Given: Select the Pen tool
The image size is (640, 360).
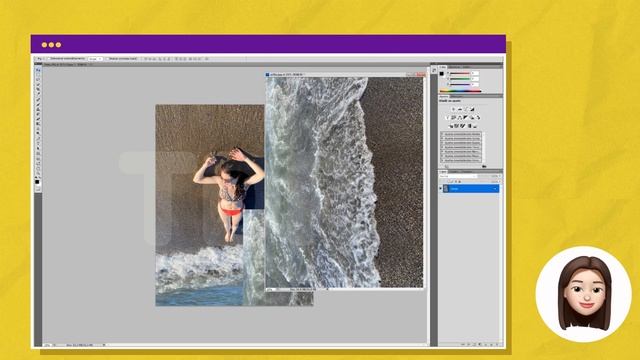Looking at the screenshot, I should tap(38, 138).
